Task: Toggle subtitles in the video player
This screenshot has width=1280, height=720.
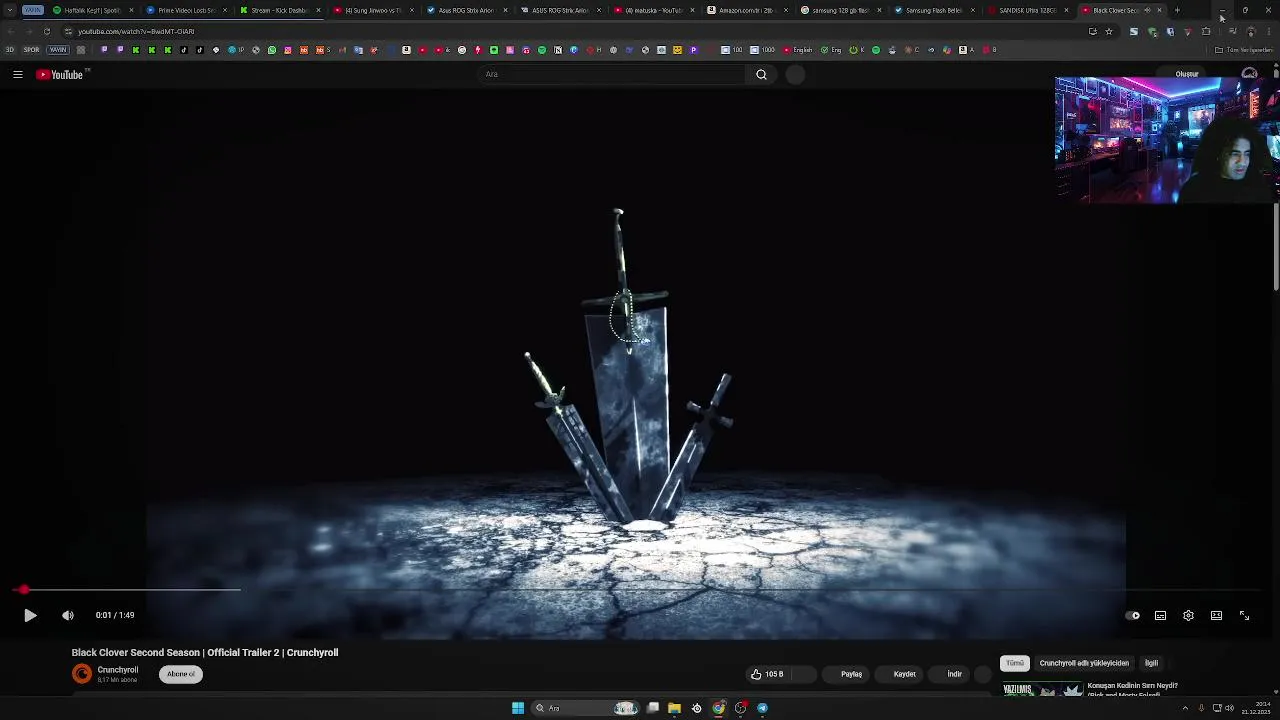Action: pos(1160,615)
